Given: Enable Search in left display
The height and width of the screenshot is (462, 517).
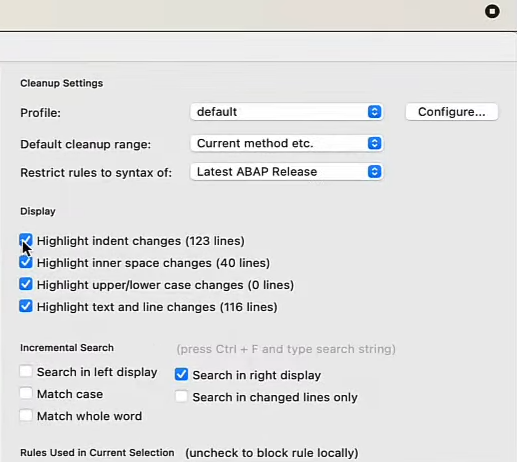Looking at the screenshot, I should 26,371.
